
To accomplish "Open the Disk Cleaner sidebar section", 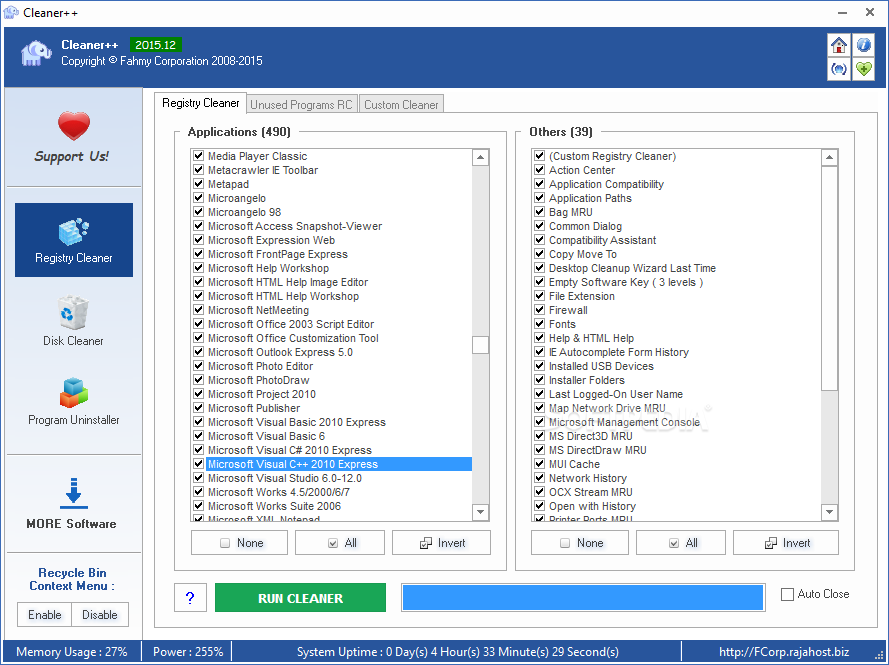I will click(74, 320).
